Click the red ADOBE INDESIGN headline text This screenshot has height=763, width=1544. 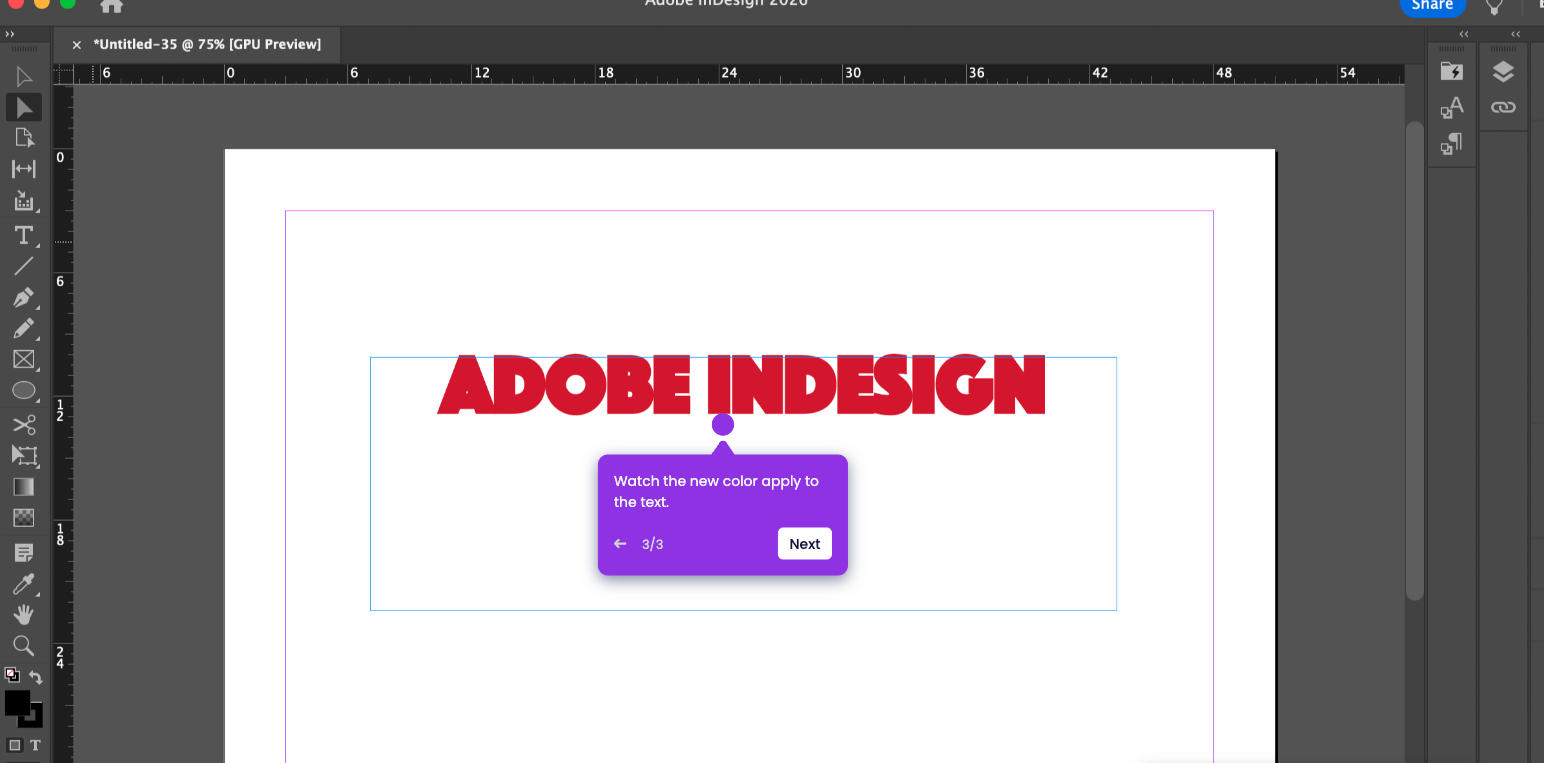click(x=741, y=384)
